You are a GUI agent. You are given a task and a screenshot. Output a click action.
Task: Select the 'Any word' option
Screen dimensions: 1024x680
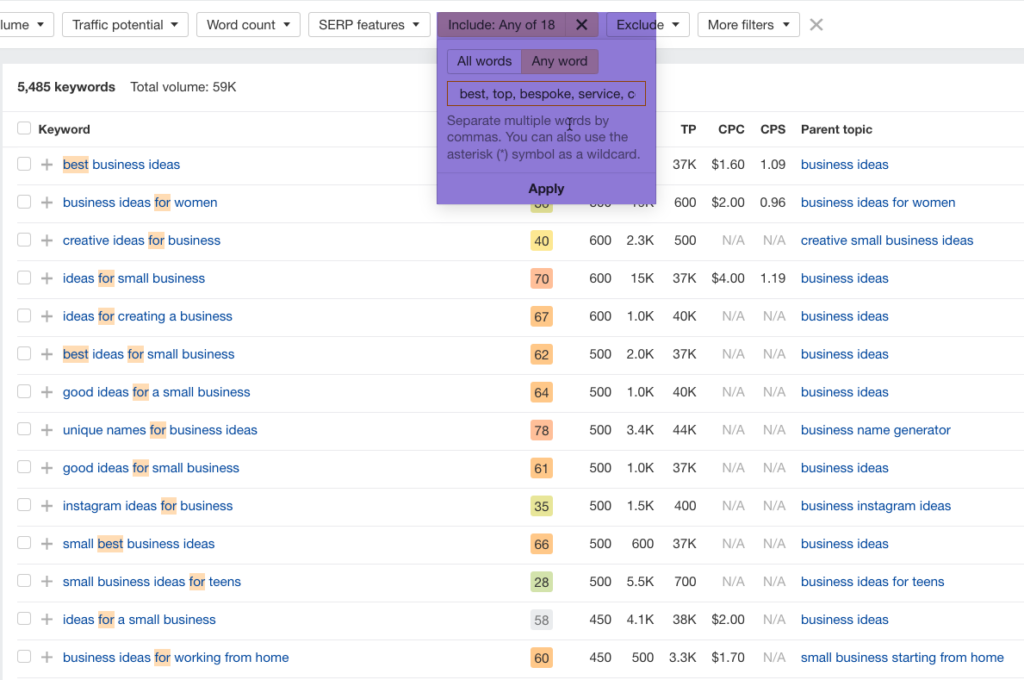click(x=559, y=62)
